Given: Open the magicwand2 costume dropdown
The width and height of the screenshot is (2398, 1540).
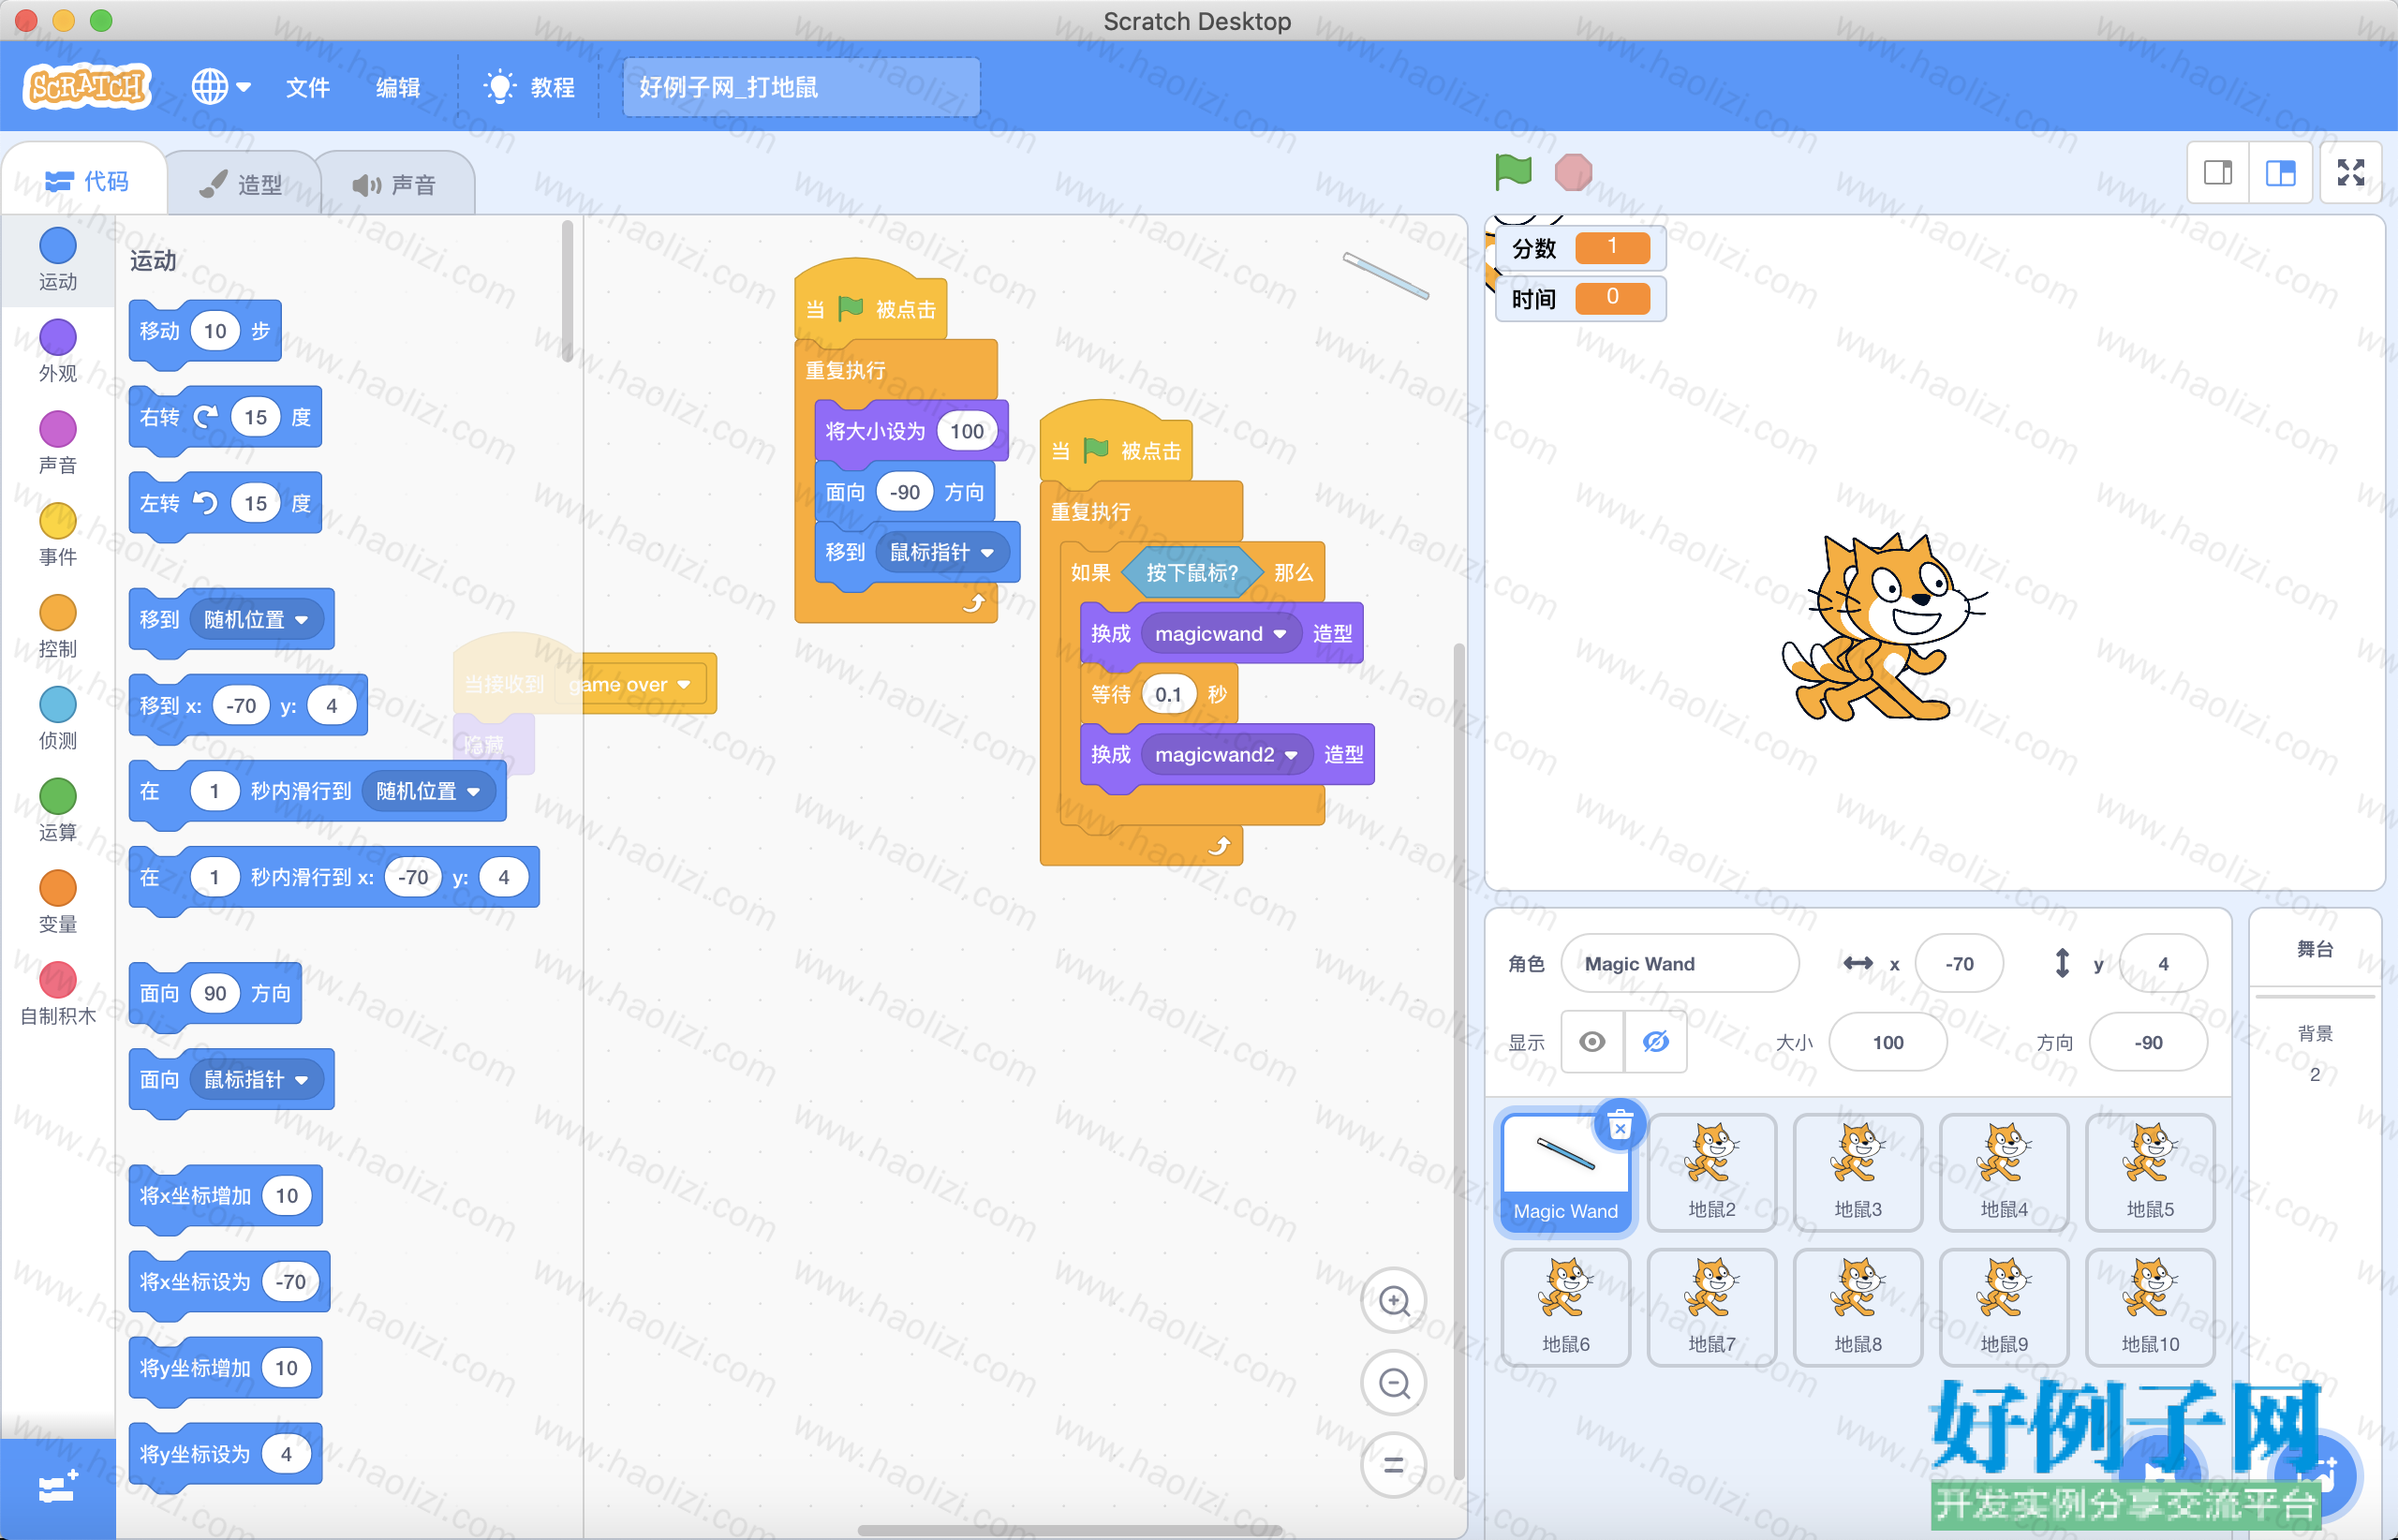Looking at the screenshot, I should coord(1226,755).
